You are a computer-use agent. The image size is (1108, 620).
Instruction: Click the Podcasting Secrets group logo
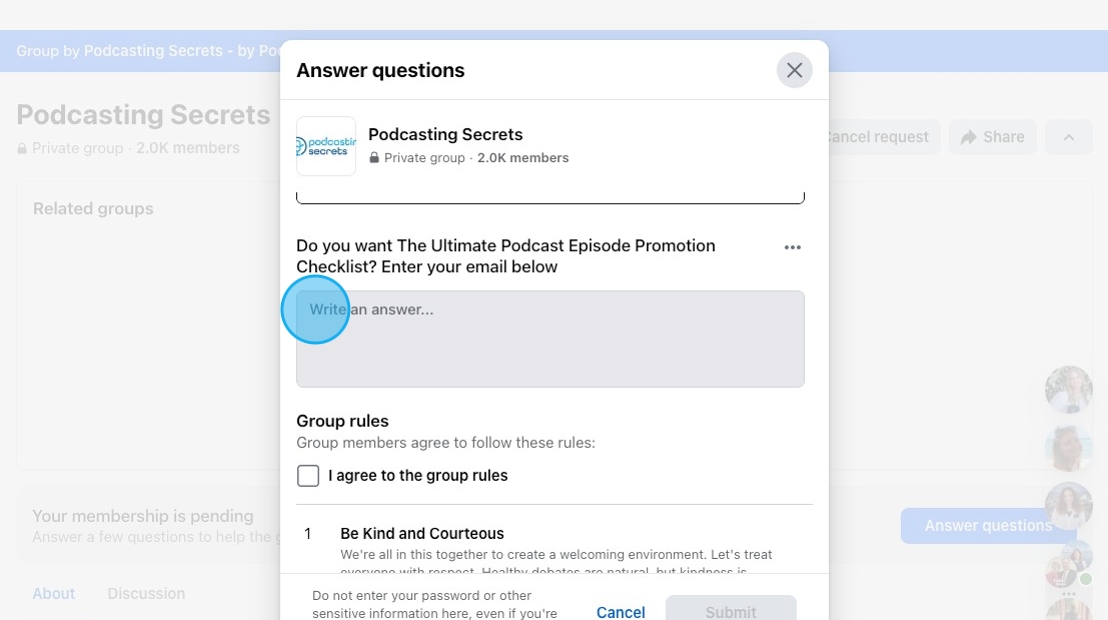pos(326,146)
